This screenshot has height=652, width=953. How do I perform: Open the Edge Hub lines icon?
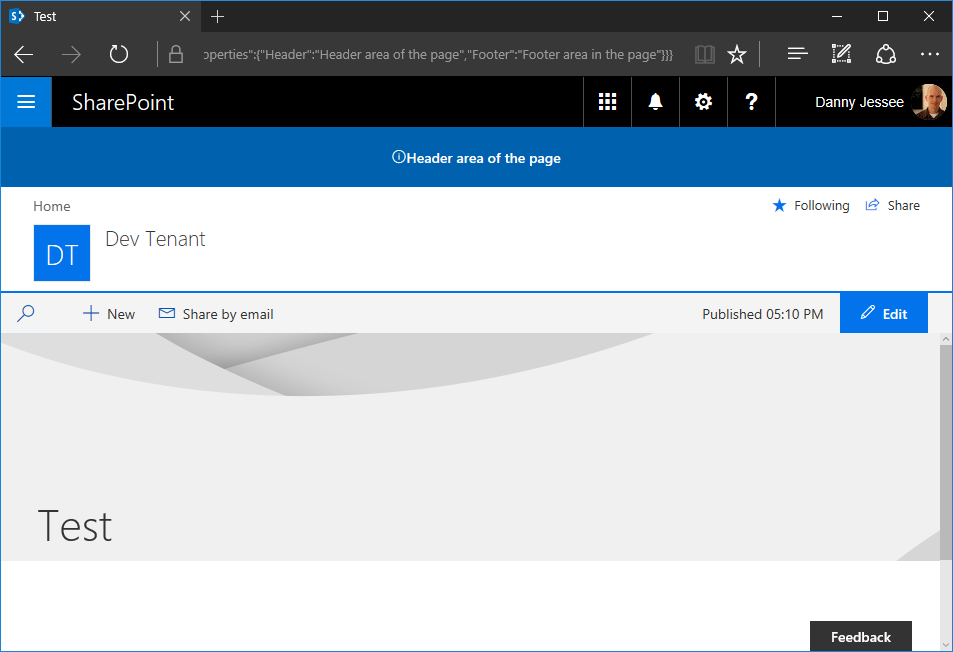click(x=797, y=54)
